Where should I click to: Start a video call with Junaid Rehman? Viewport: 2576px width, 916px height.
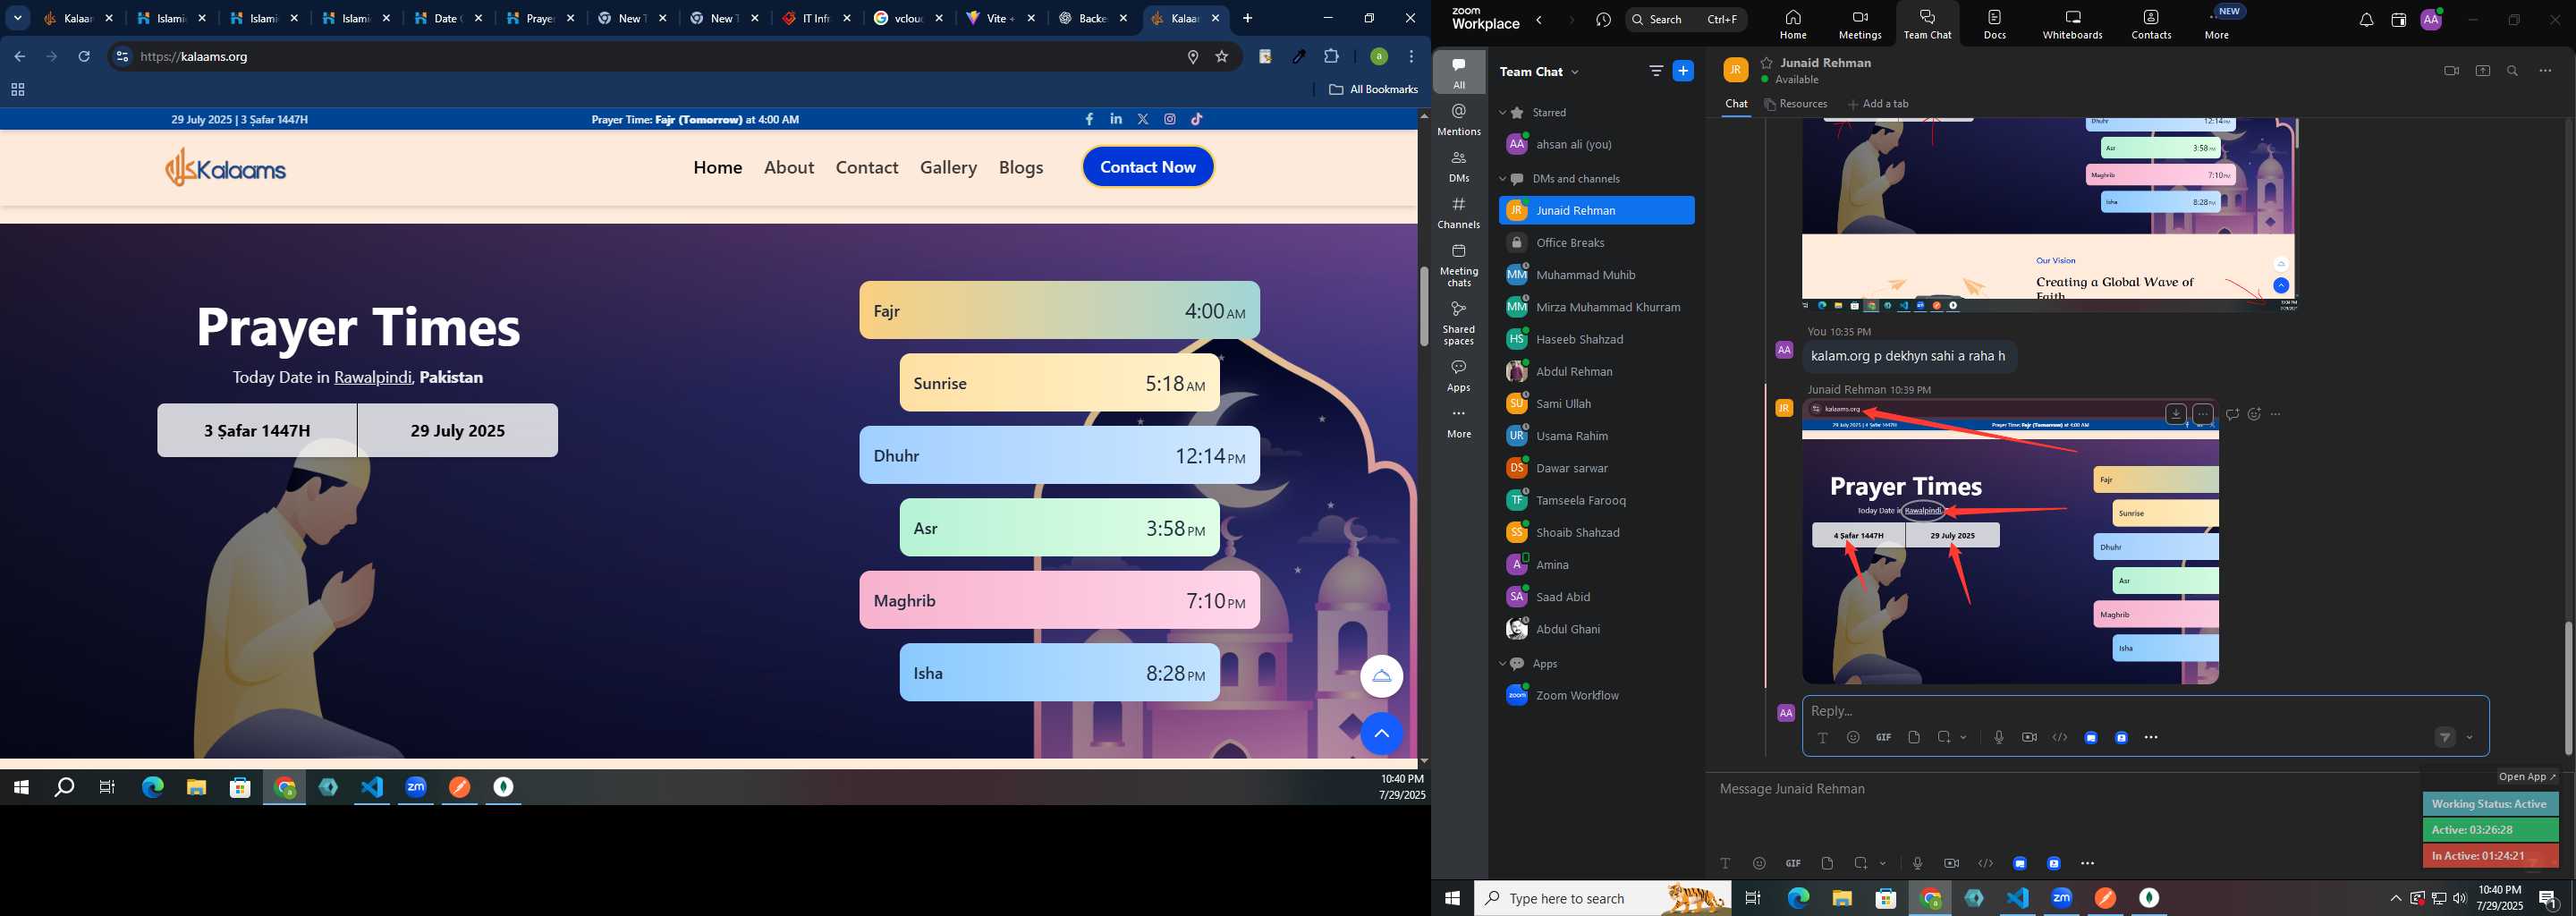pos(2451,71)
